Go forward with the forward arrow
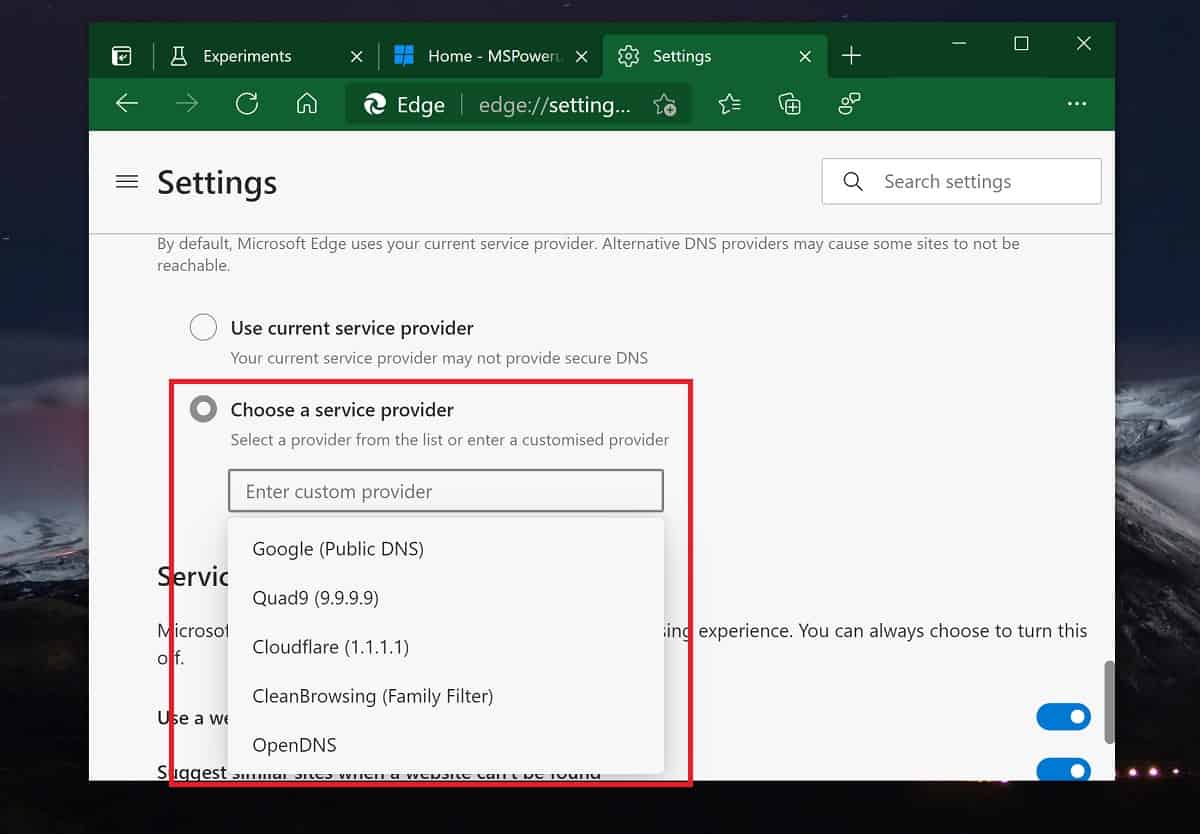The height and width of the screenshot is (834, 1200). 187,104
